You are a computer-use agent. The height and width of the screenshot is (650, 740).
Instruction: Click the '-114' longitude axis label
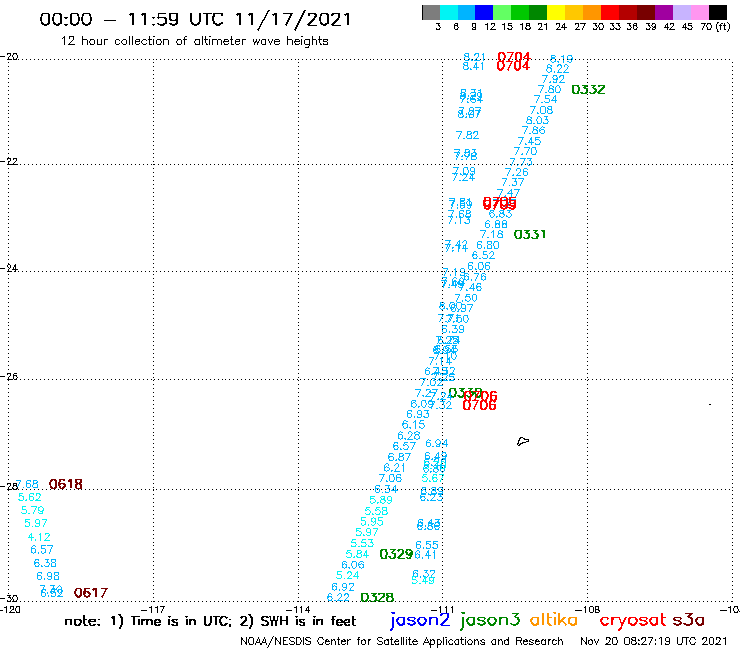[298, 609]
